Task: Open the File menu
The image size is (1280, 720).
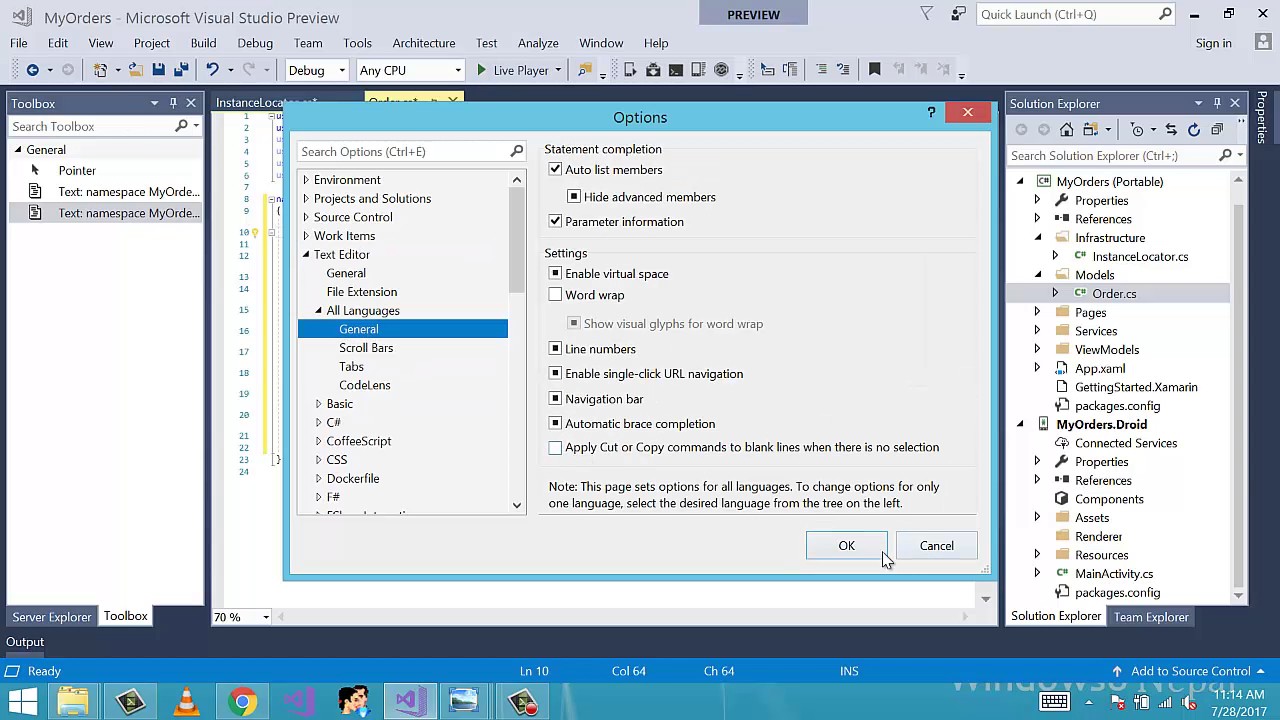Action: (x=19, y=43)
